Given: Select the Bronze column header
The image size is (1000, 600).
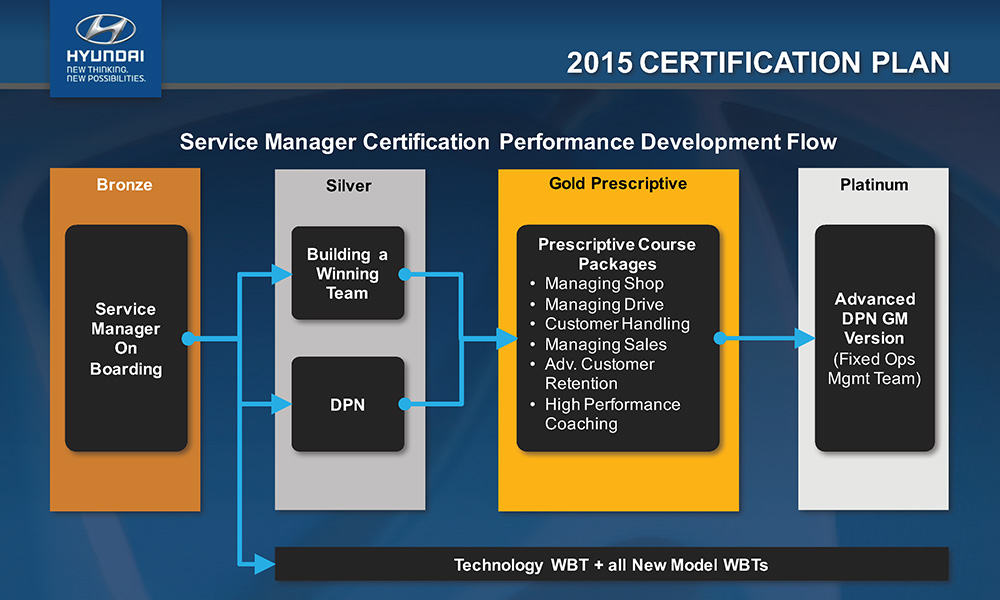Looking at the screenshot, I should click(x=125, y=185).
